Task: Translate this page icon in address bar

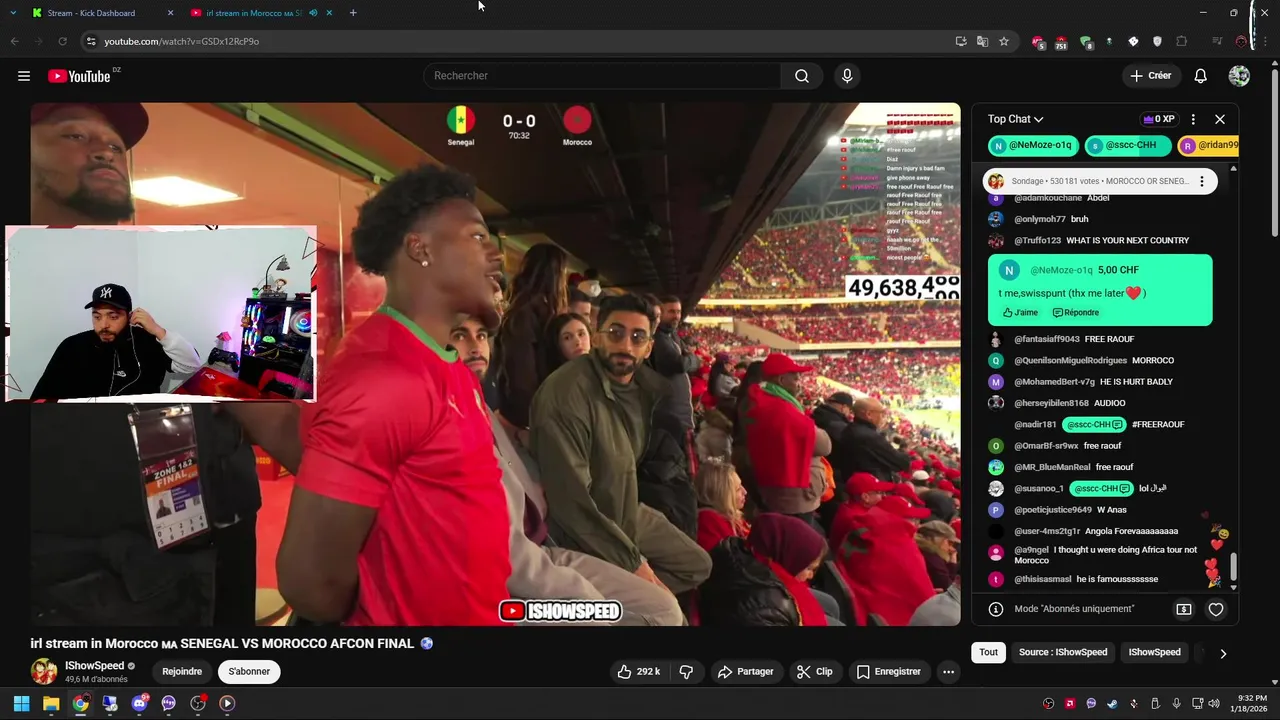Action: click(x=982, y=41)
